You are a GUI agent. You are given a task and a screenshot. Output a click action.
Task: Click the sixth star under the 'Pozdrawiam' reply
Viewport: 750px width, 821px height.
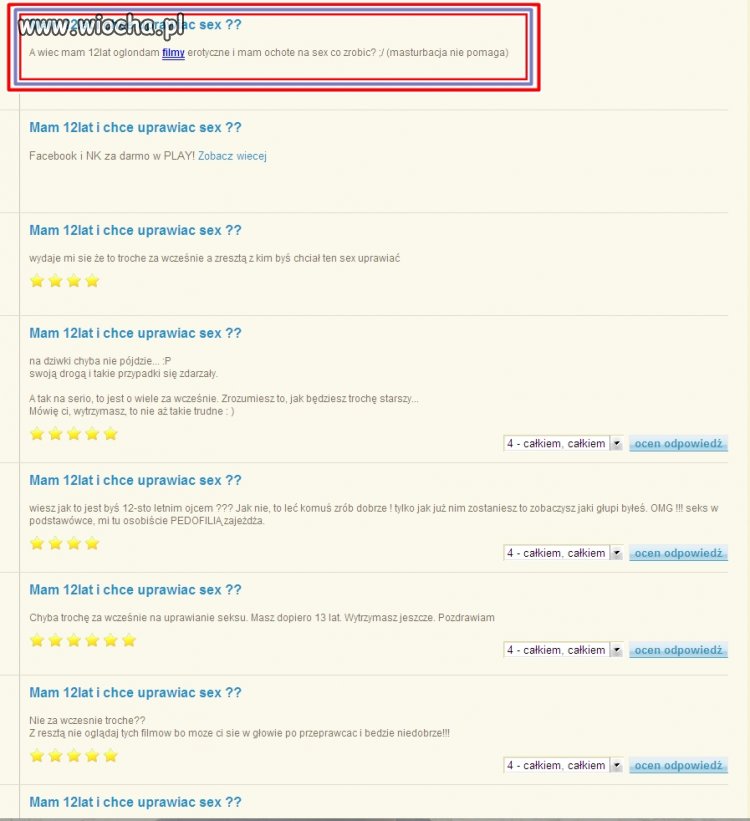(x=129, y=640)
